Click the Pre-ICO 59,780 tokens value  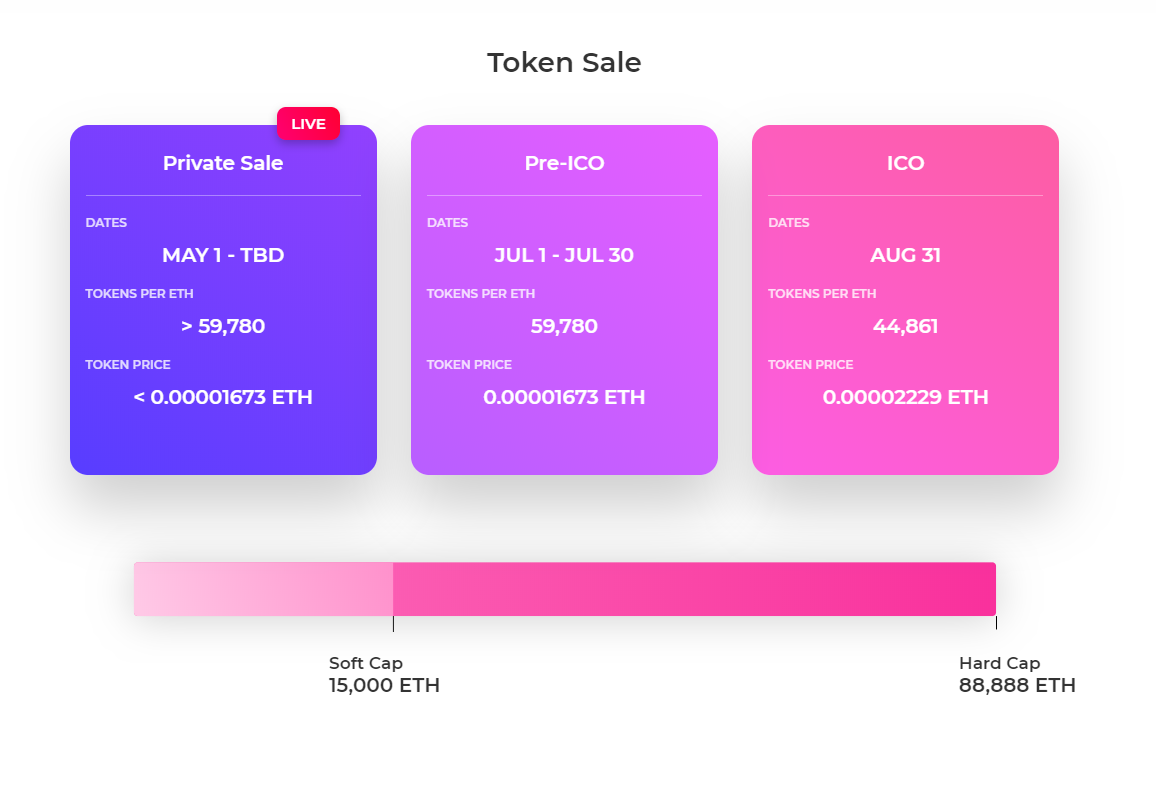564,326
